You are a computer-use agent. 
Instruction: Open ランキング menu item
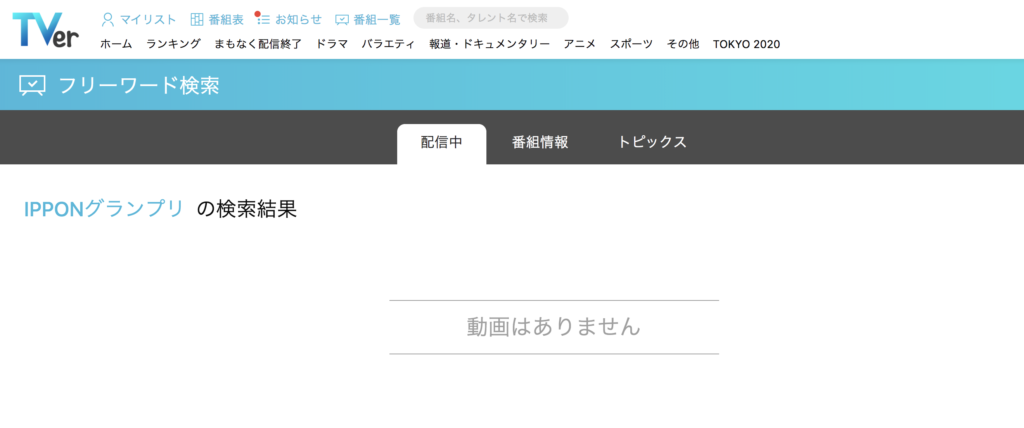point(173,44)
